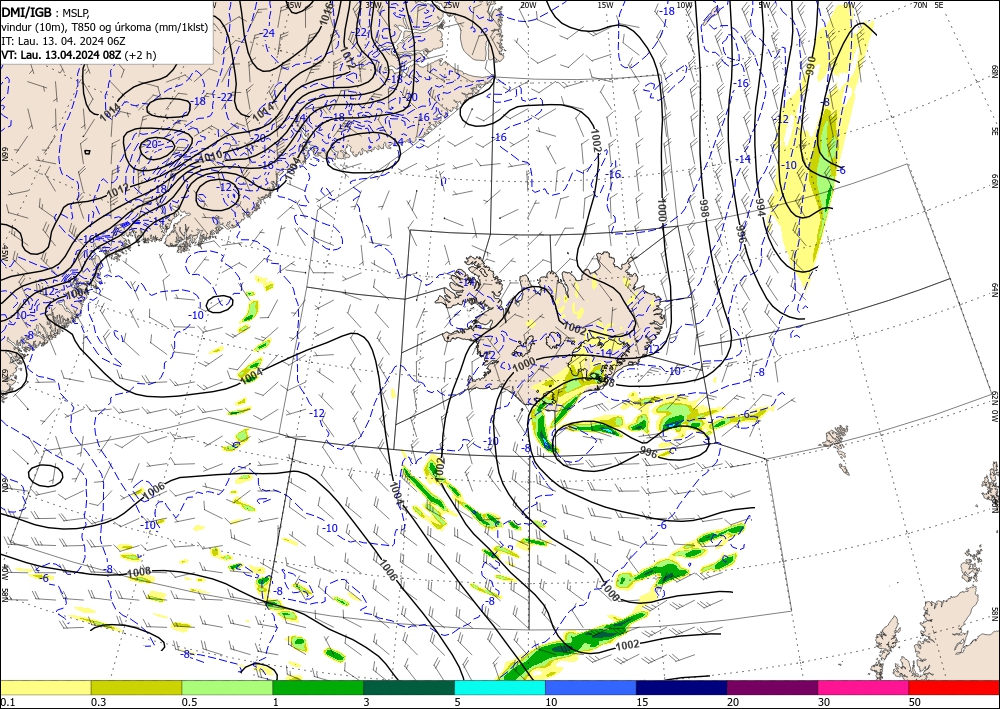Click the navy 15 mm legend swatch
The width and height of the screenshot is (1000, 709).
coord(682,687)
